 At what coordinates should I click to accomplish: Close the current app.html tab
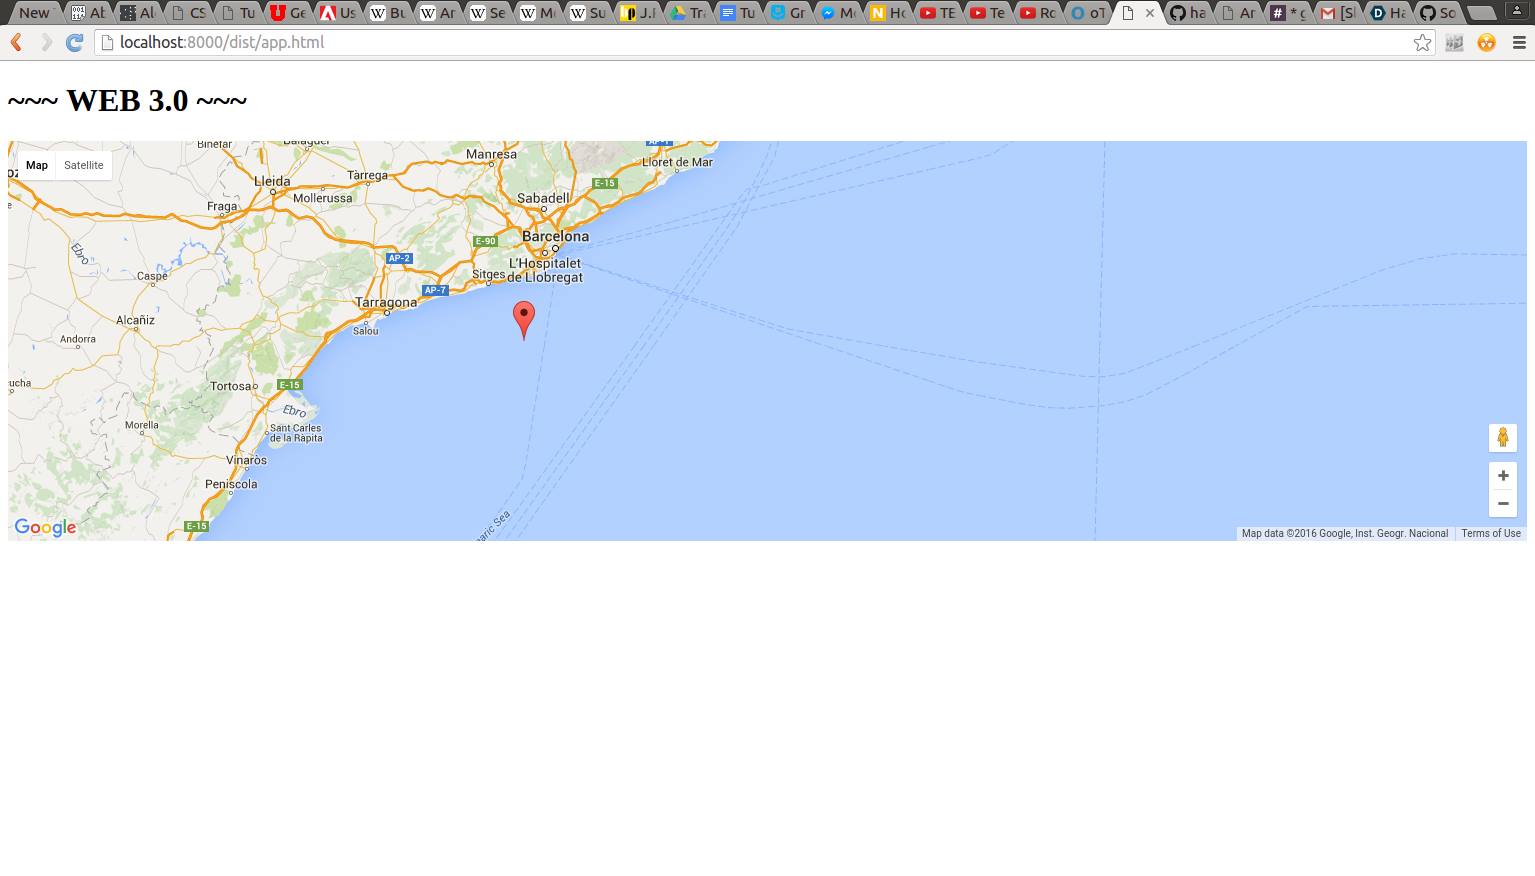[x=1150, y=13]
